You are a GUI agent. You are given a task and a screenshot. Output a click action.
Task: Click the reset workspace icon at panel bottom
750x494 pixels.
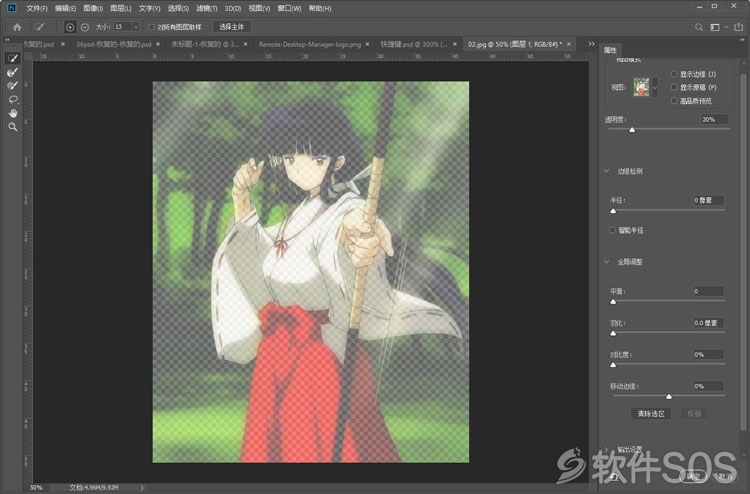click(x=614, y=476)
